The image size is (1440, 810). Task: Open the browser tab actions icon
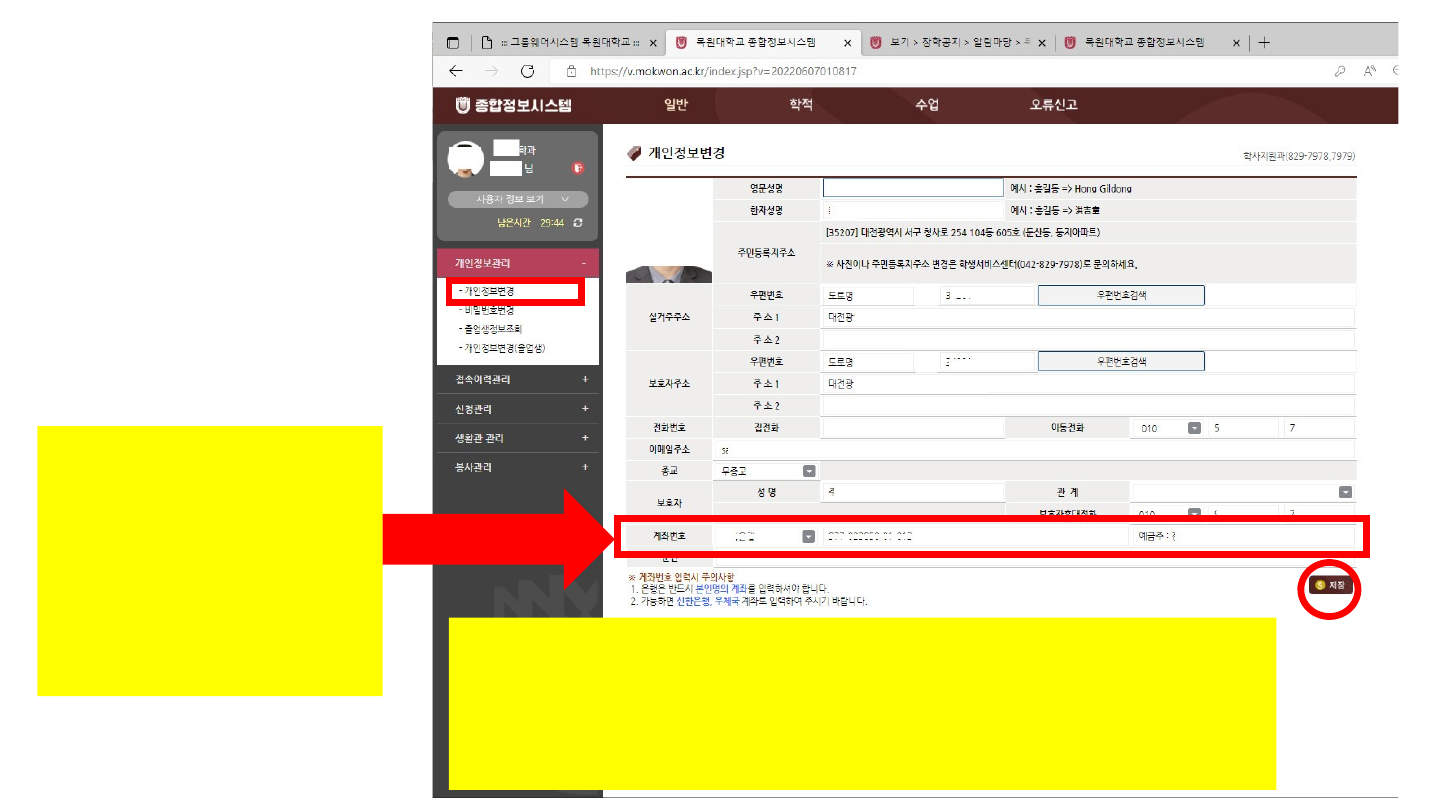click(x=453, y=43)
